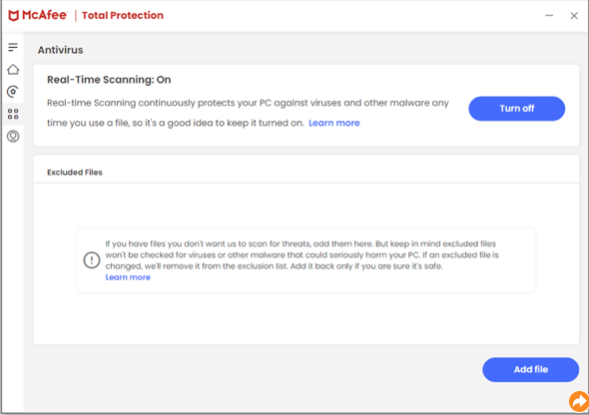Close the McAfee Total Protection window
The image size is (589, 415).
574,15
